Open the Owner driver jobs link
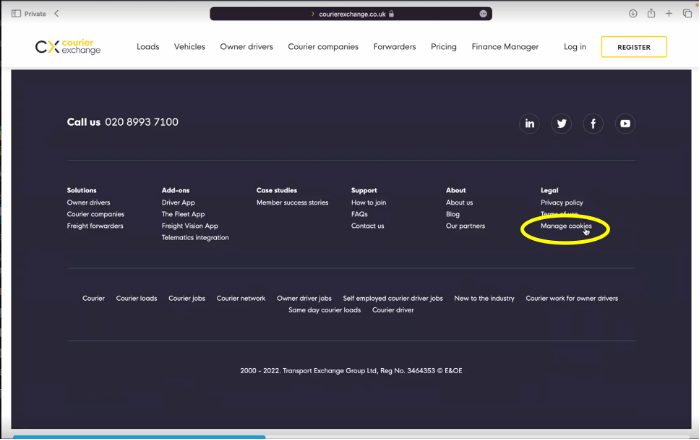Viewport: 700px width, 440px height. point(304,298)
